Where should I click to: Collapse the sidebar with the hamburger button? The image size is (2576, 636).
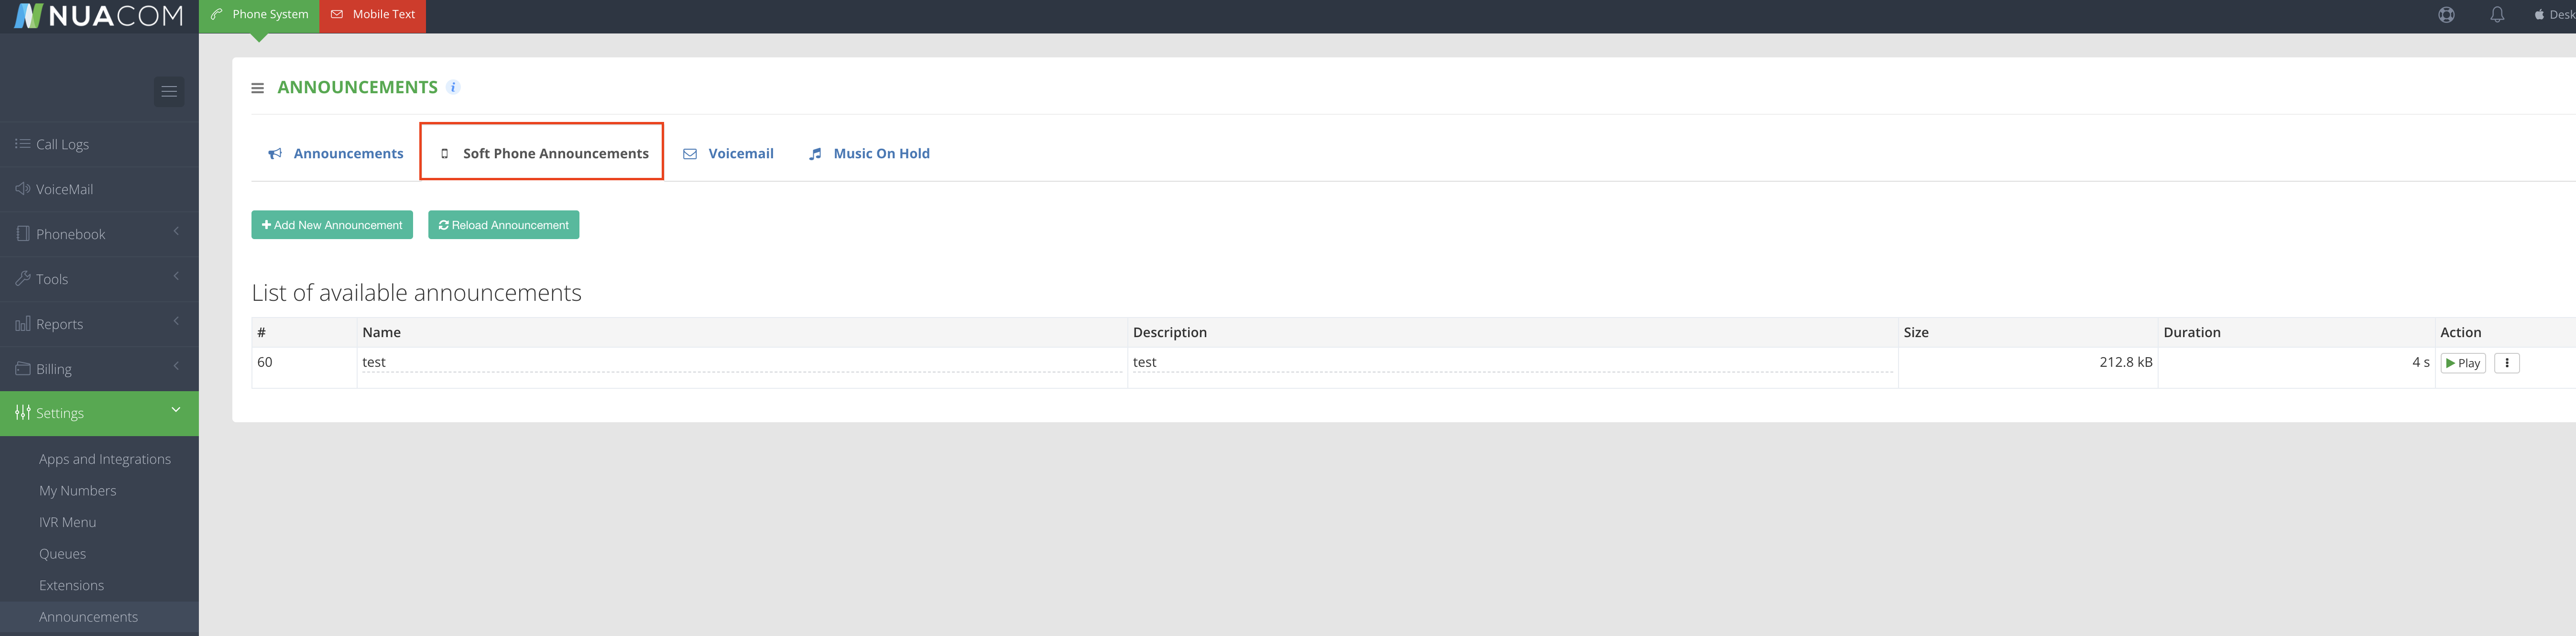point(169,92)
